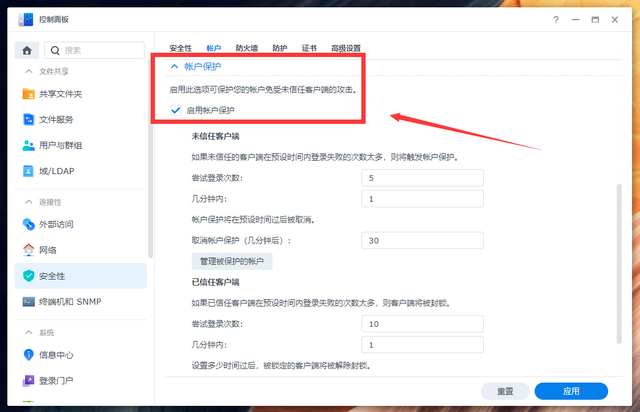
Task: Click the main content vertical scrollbar
Action: pos(619,264)
